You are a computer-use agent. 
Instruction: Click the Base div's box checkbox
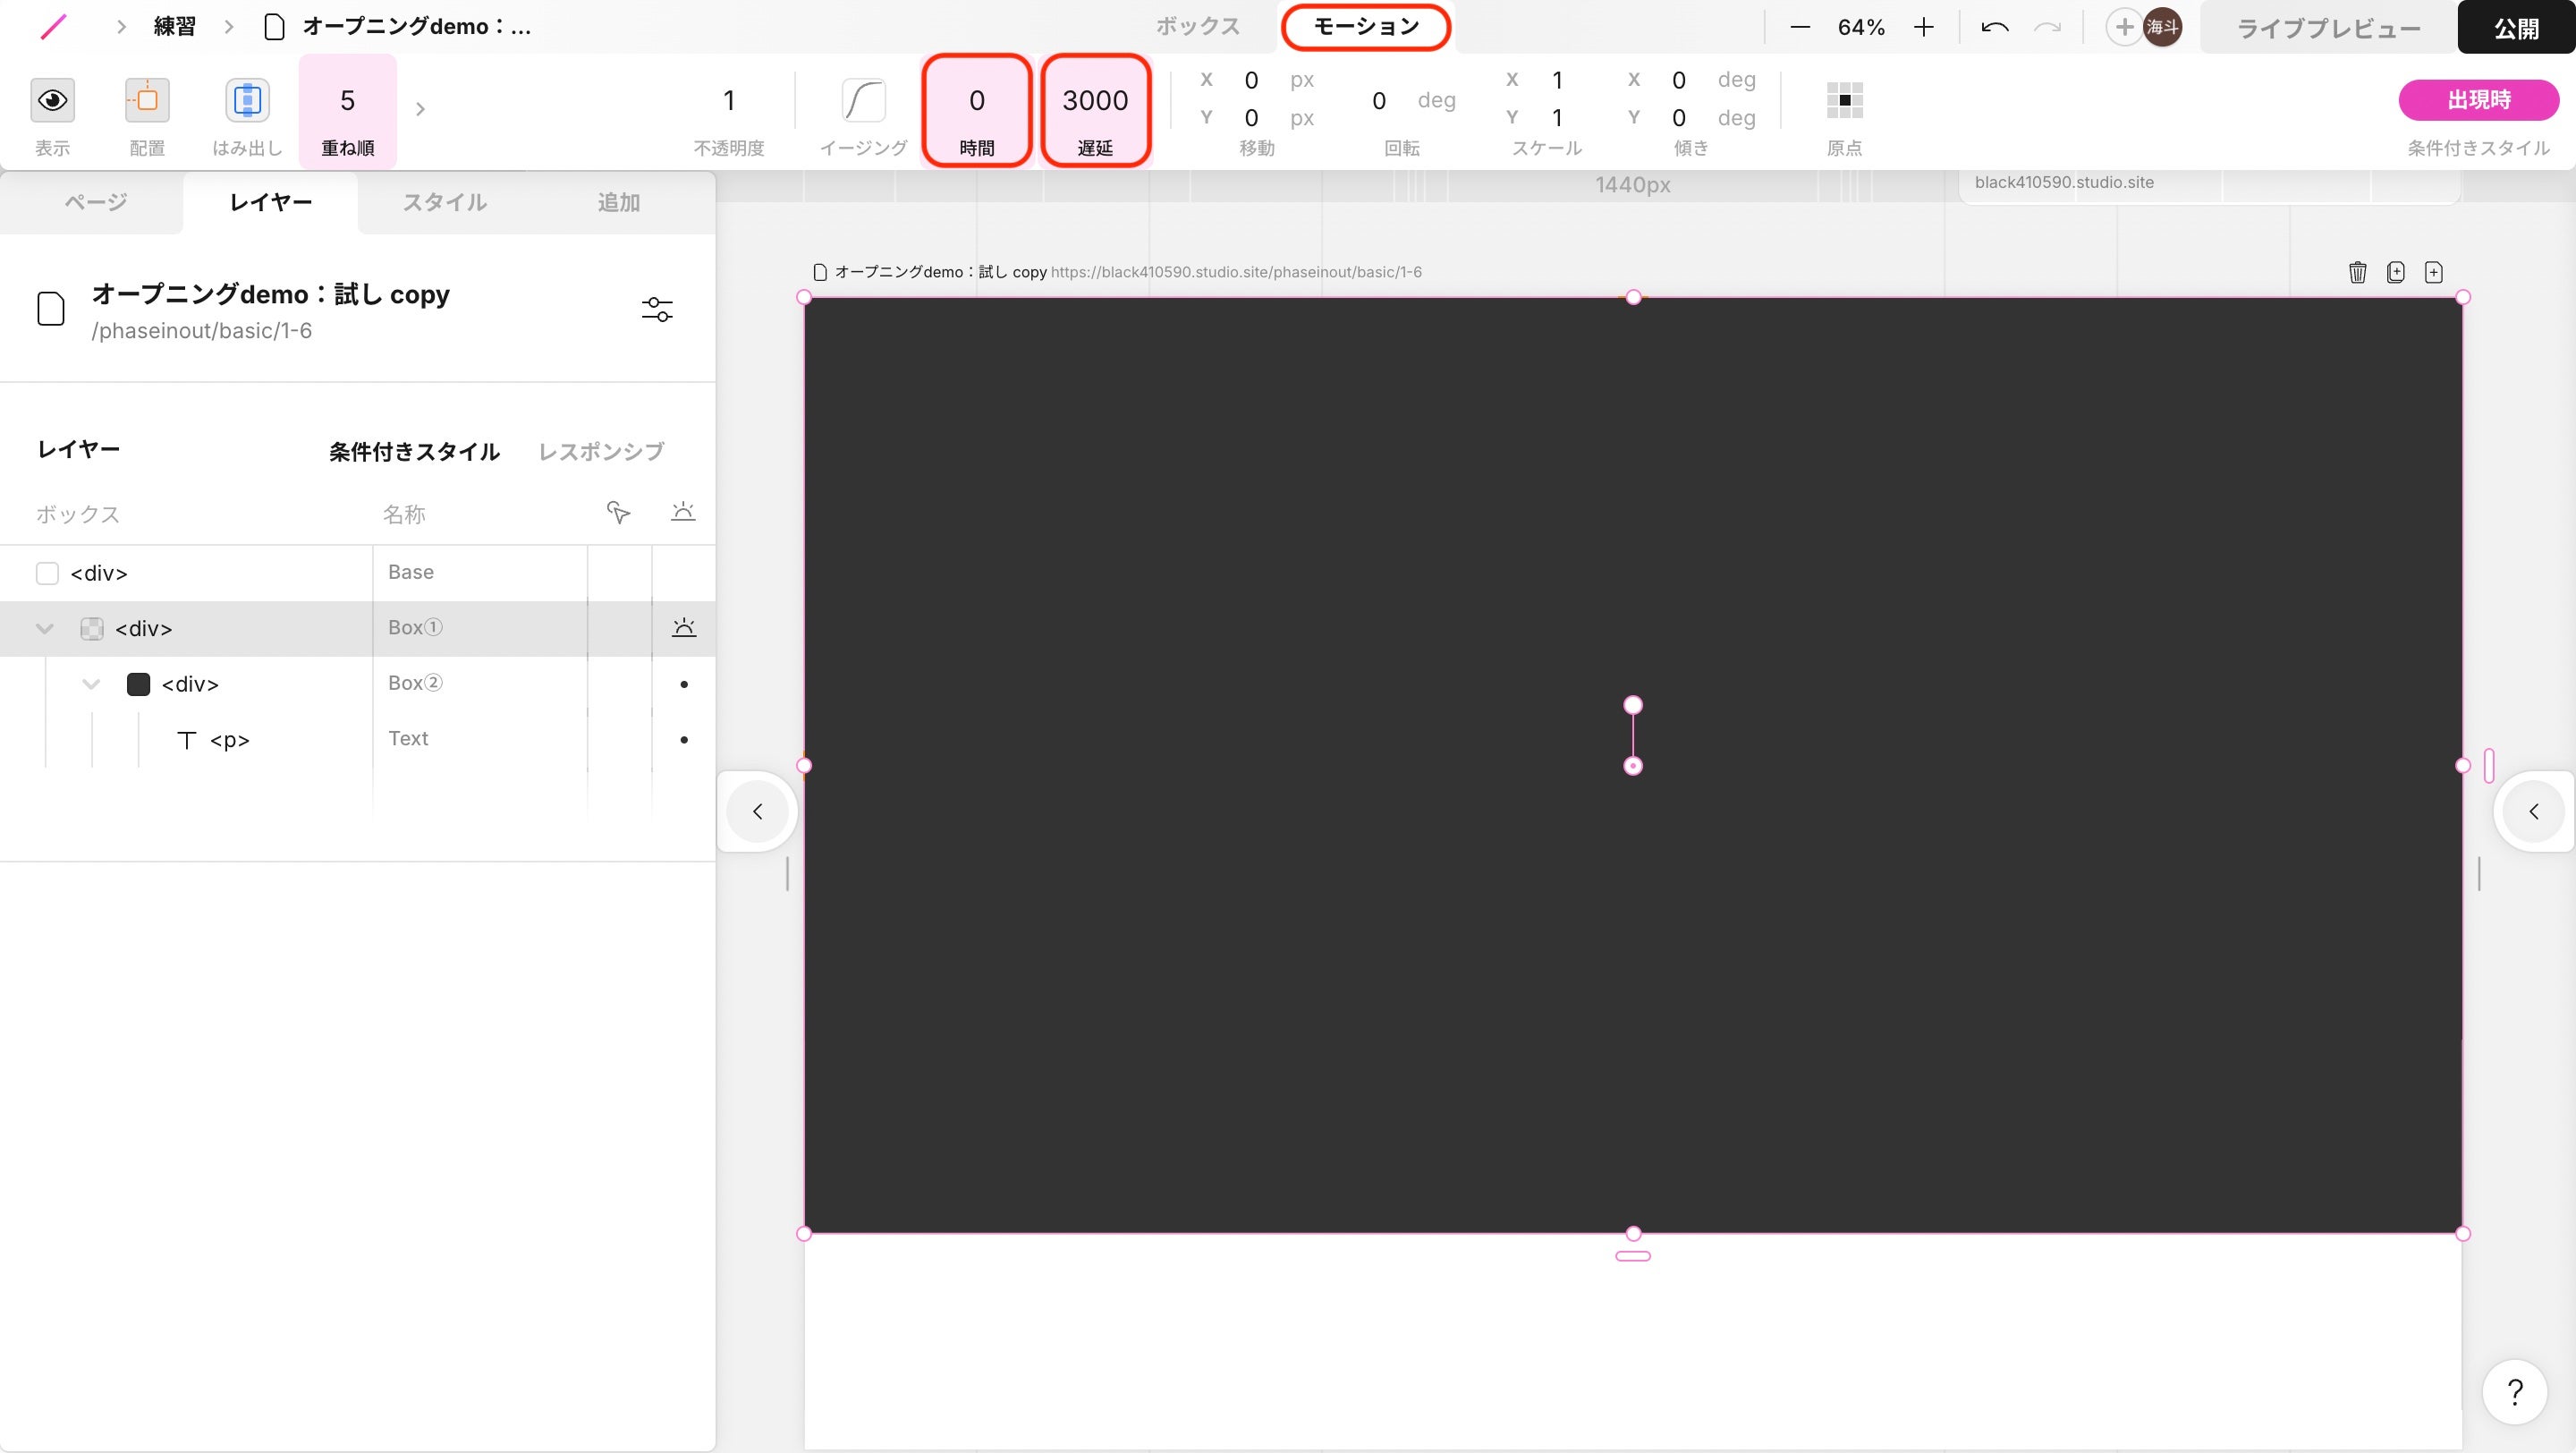[47, 573]
